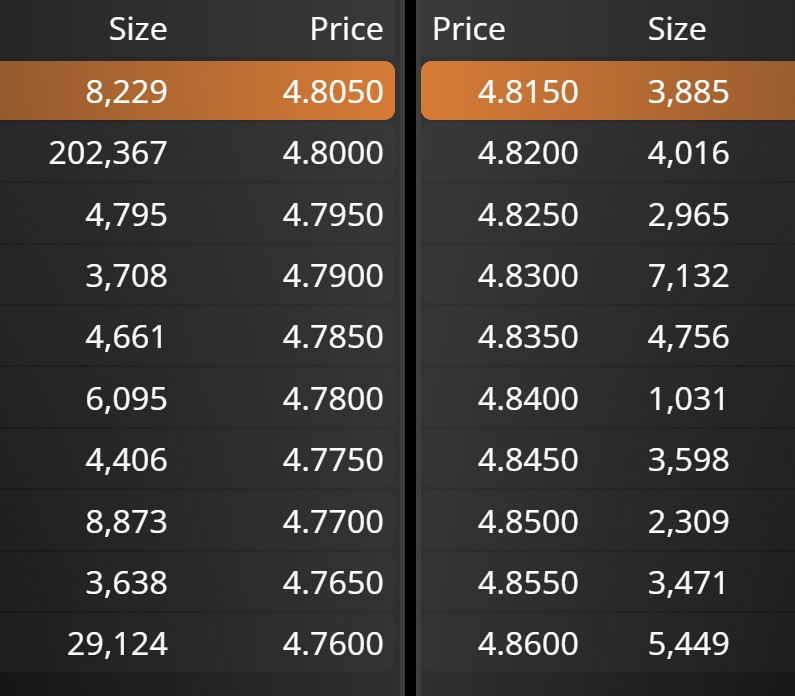Viewport: 795px width, 696px height.
Task: Click bid price 4.8000
Action: tap(332, 153)
